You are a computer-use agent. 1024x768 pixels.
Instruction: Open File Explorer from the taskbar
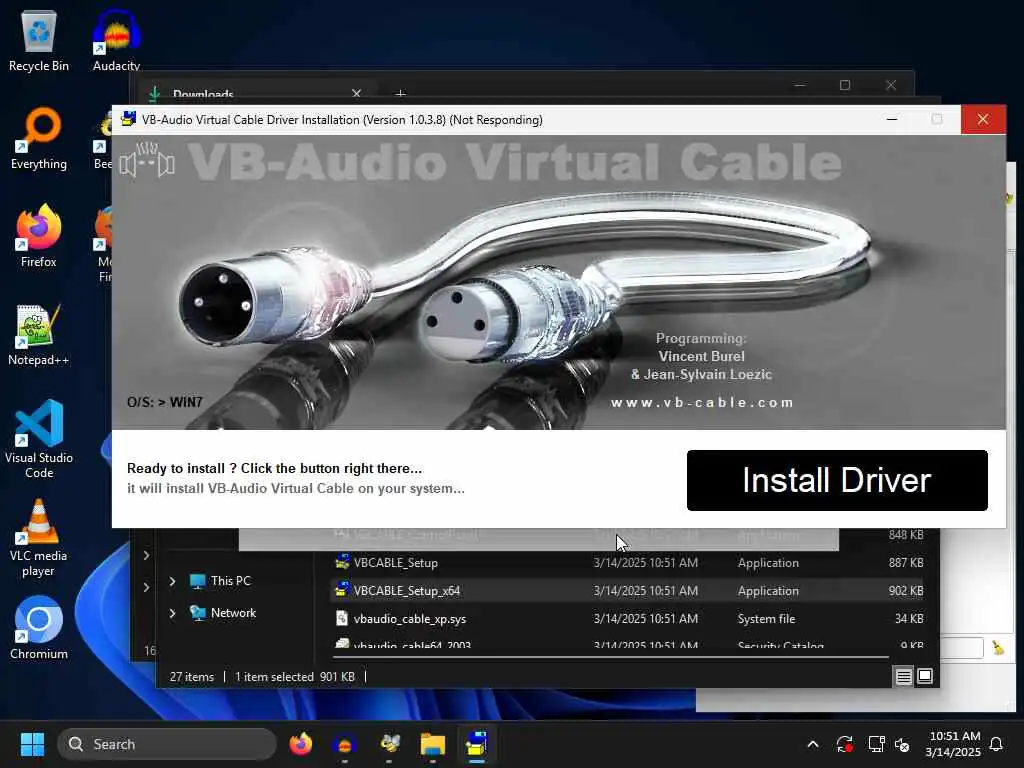click(432, 744)
